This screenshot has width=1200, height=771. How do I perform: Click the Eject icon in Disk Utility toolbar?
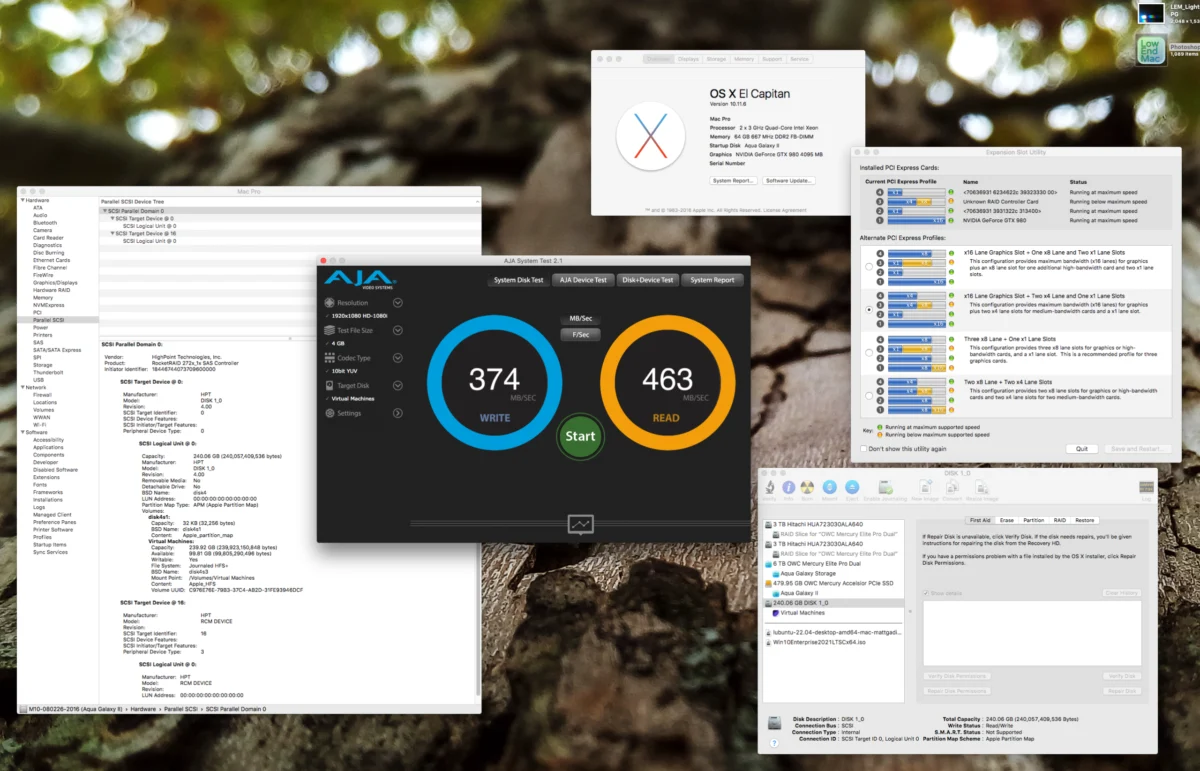pyautogui.click(x=852, y=487)
